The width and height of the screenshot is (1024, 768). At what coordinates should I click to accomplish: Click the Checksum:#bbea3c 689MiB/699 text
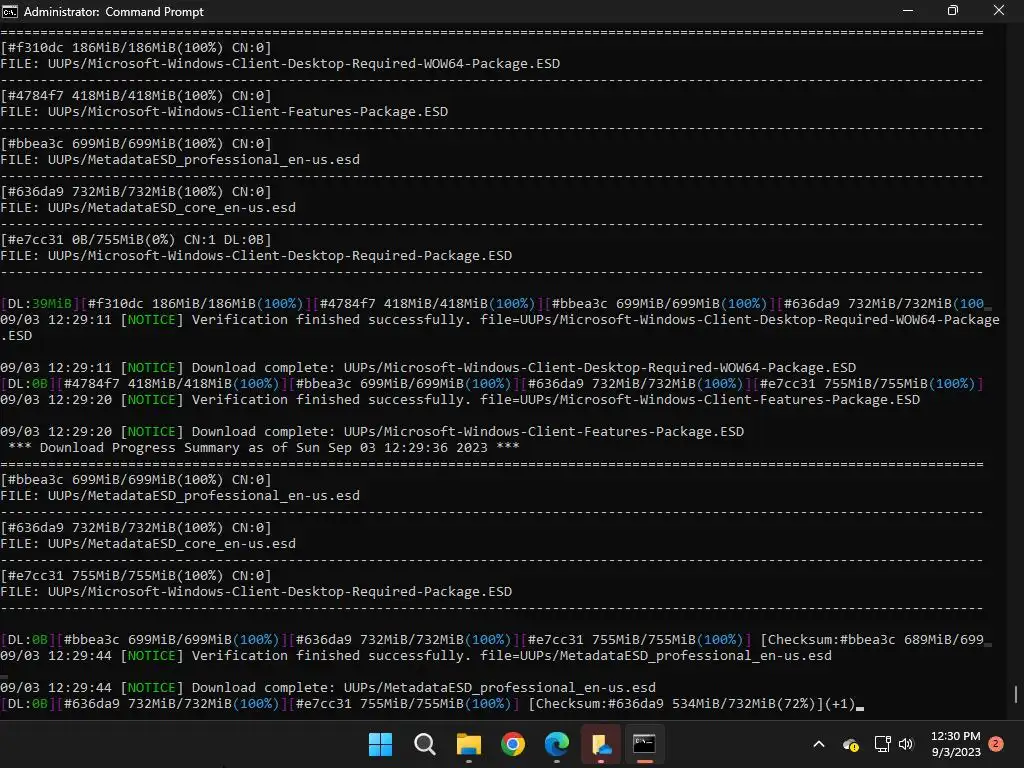point(872,640)
